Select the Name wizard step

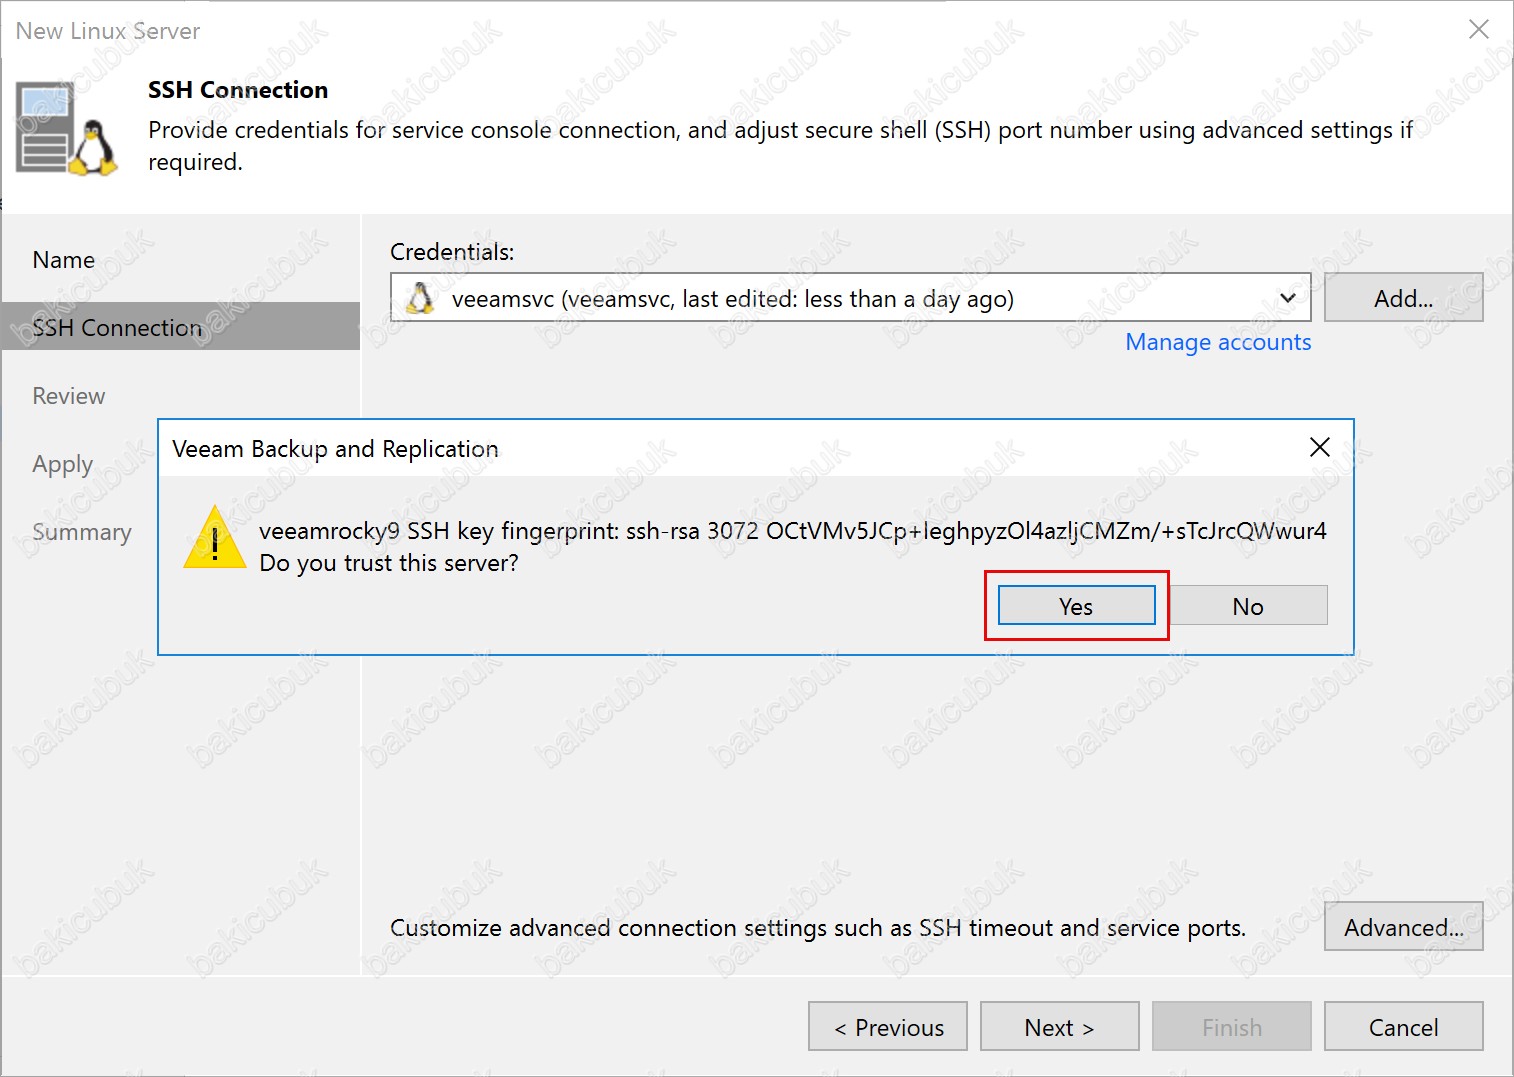tap(64, 260)
